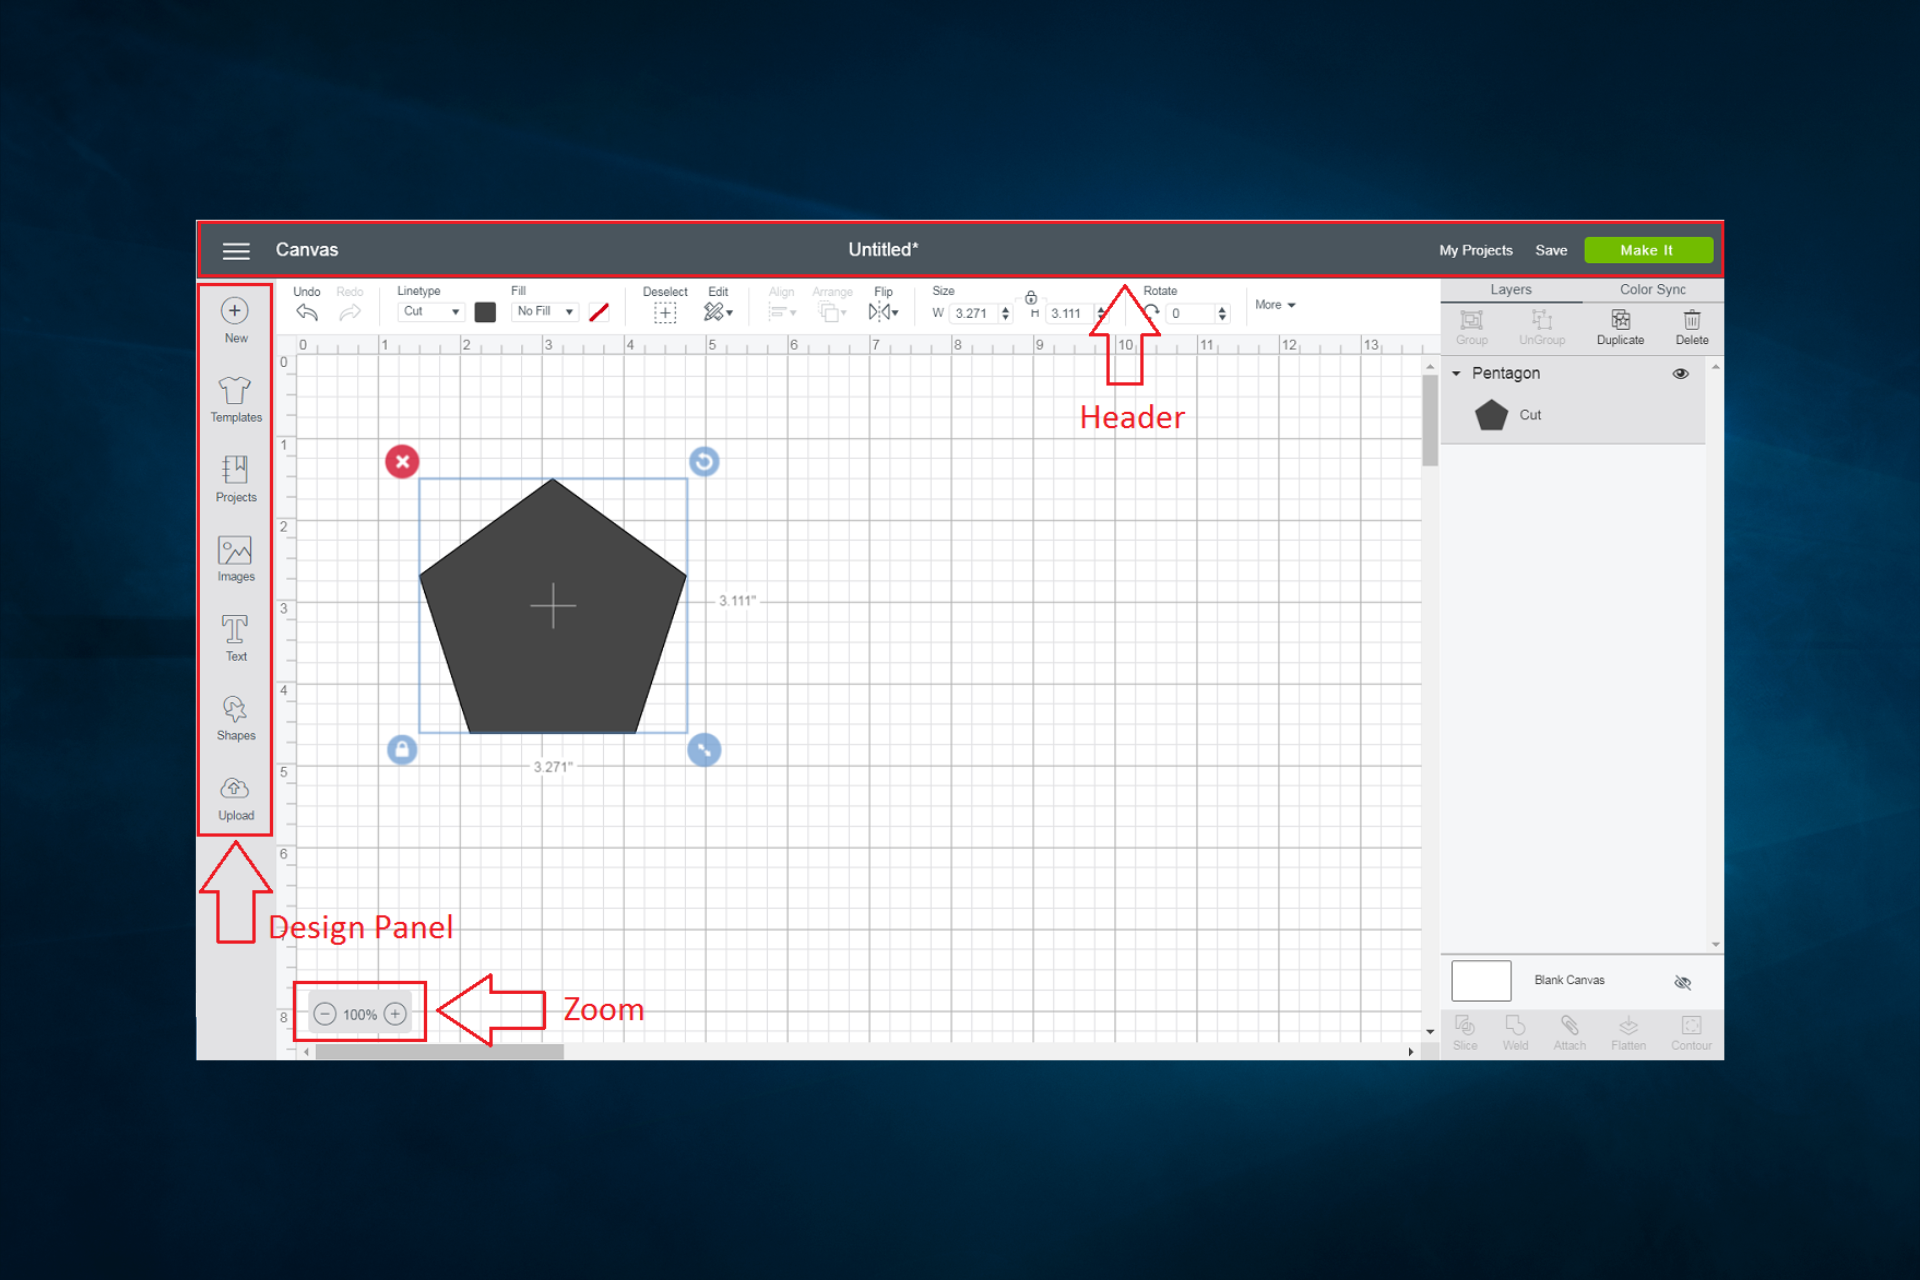Open the Images panel
This screenshot has height=1280, width=1920.
coord(235,557)
